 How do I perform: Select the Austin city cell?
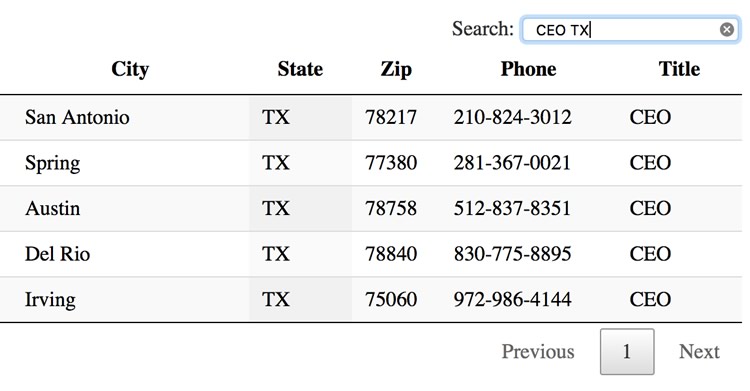[x=53, y=208]
